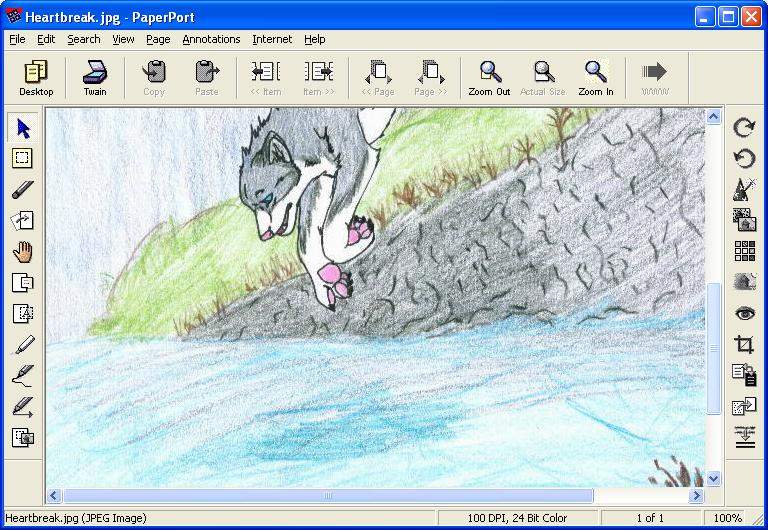This screenshot has height=530, width=768.
Task: Go to the next page
Action: [x=431, y=78]
